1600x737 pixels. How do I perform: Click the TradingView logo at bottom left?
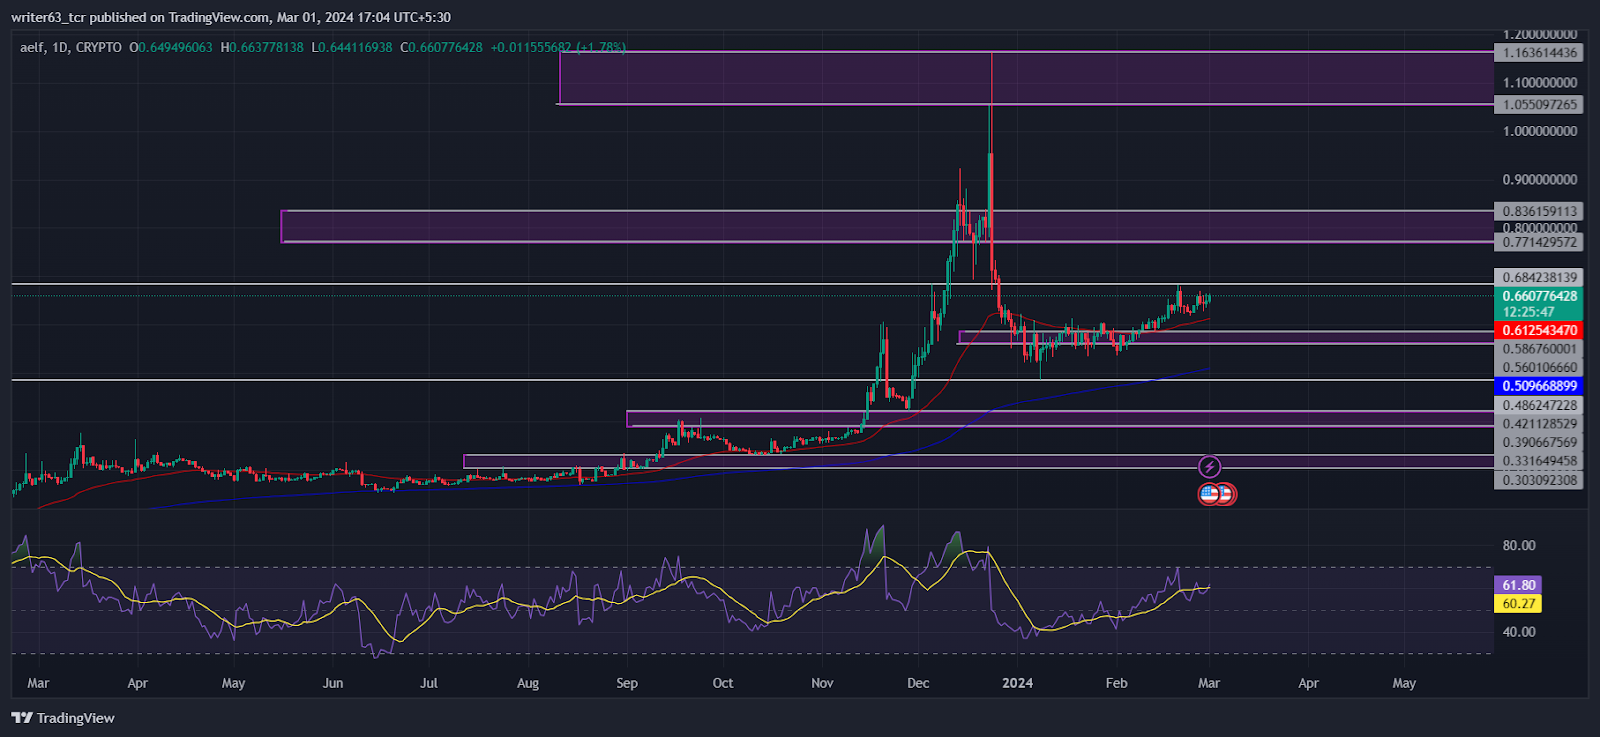(63, 718)
